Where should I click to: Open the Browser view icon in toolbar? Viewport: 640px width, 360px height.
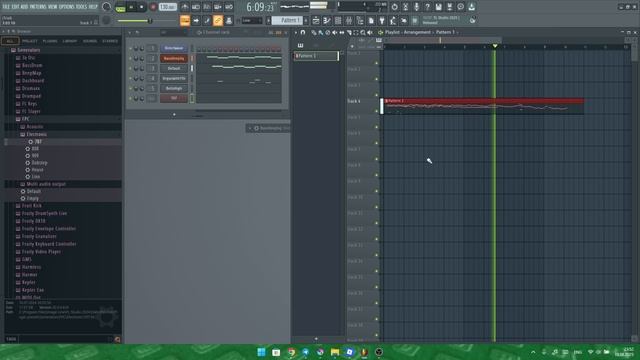360,20
